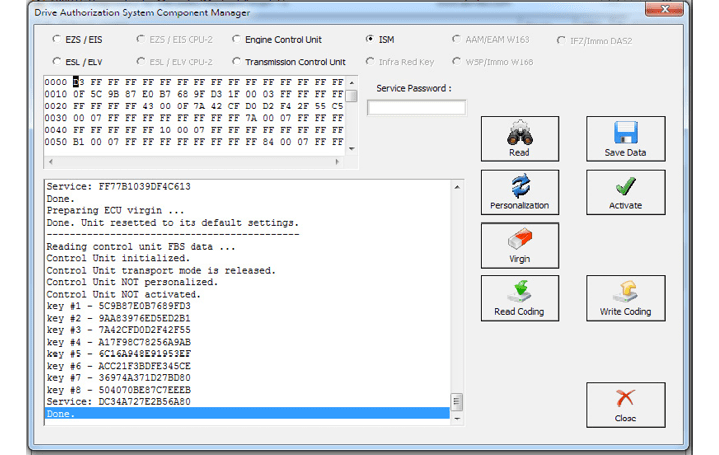
Task: Click Write Coding yellow arrow icon
Action: pos(625,298)
